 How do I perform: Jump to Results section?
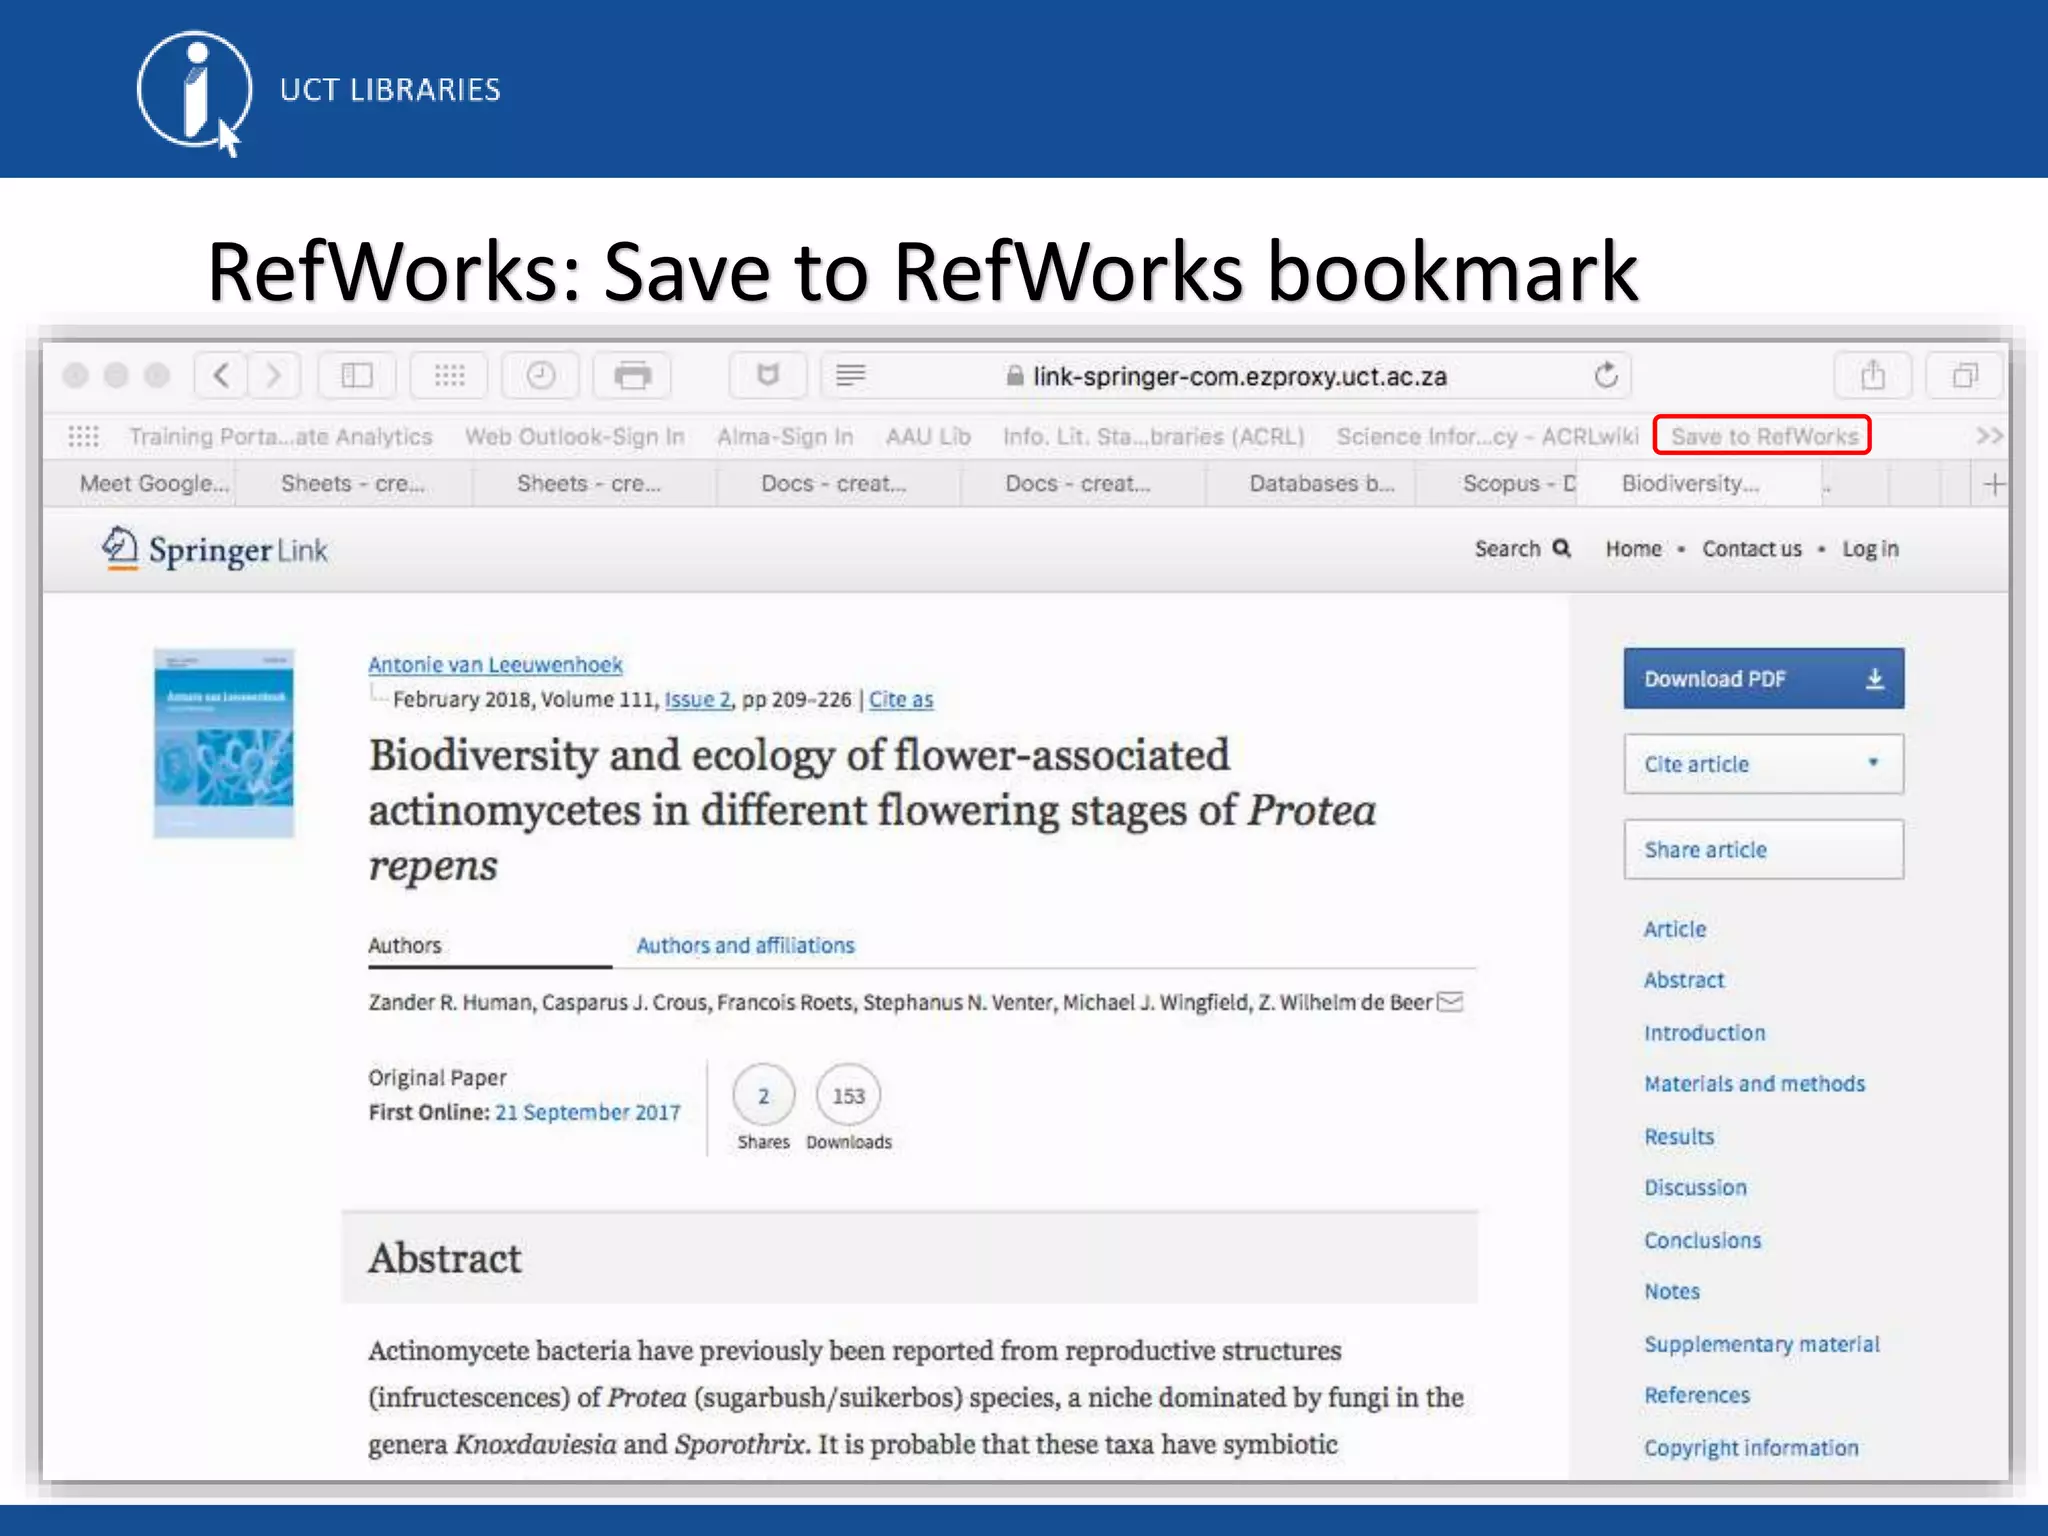coord(1679,1137)
